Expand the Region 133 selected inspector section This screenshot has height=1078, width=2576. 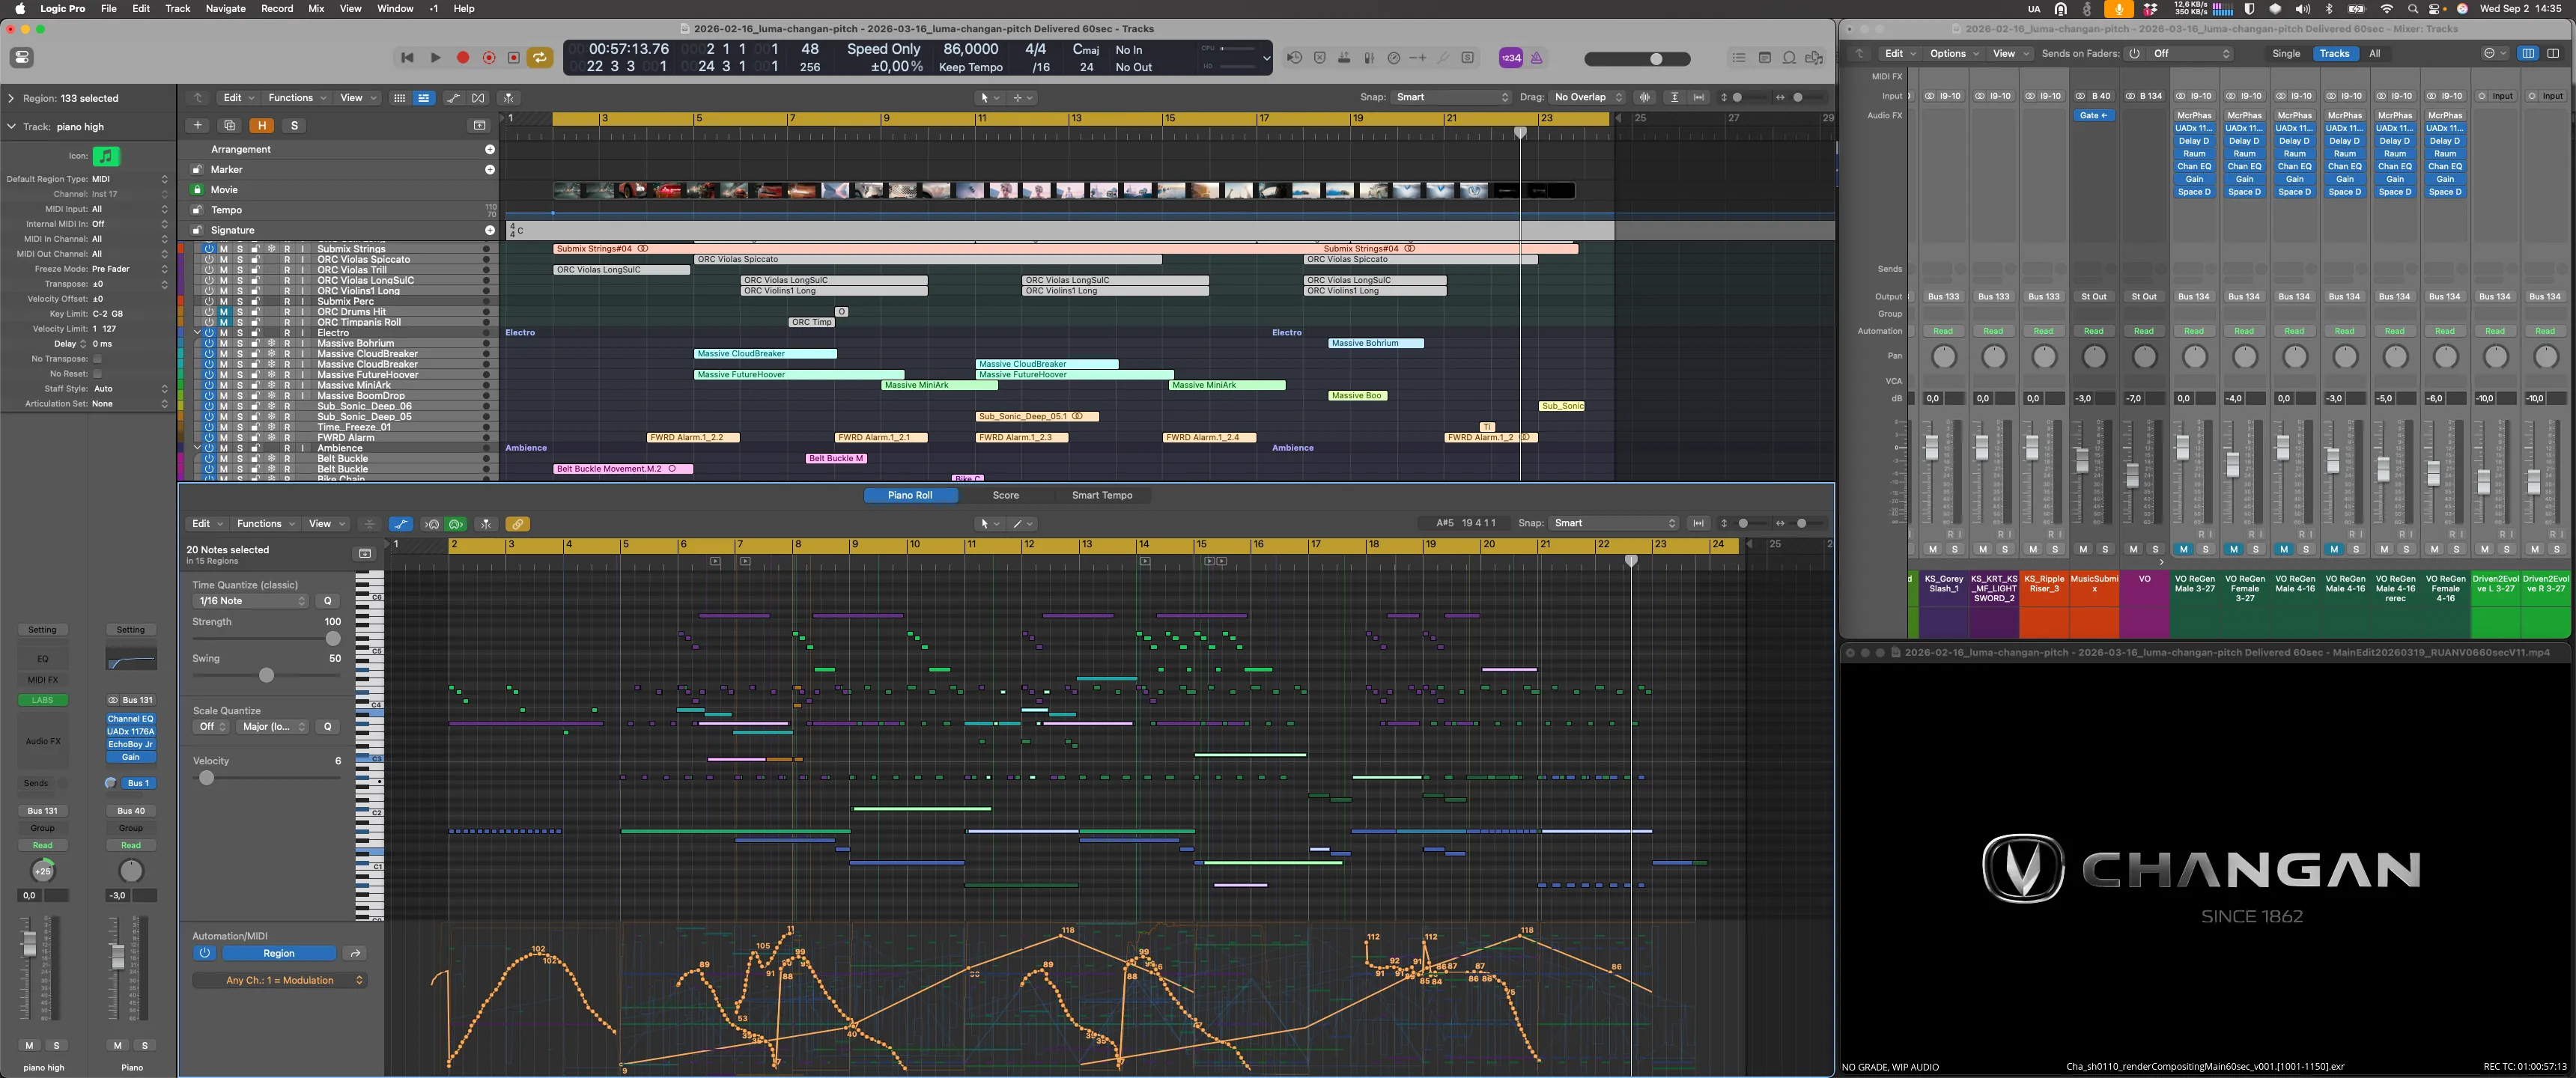pos(11,98)
